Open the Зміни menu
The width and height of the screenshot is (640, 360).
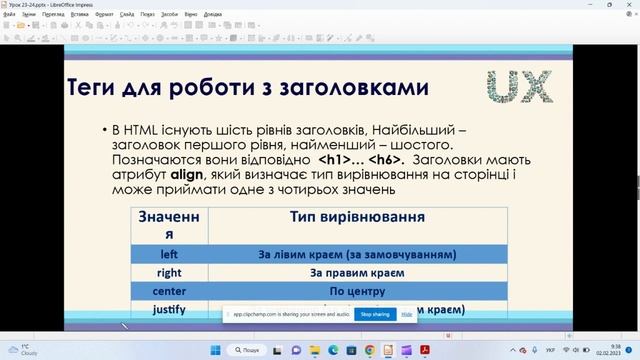coord(29,14)
